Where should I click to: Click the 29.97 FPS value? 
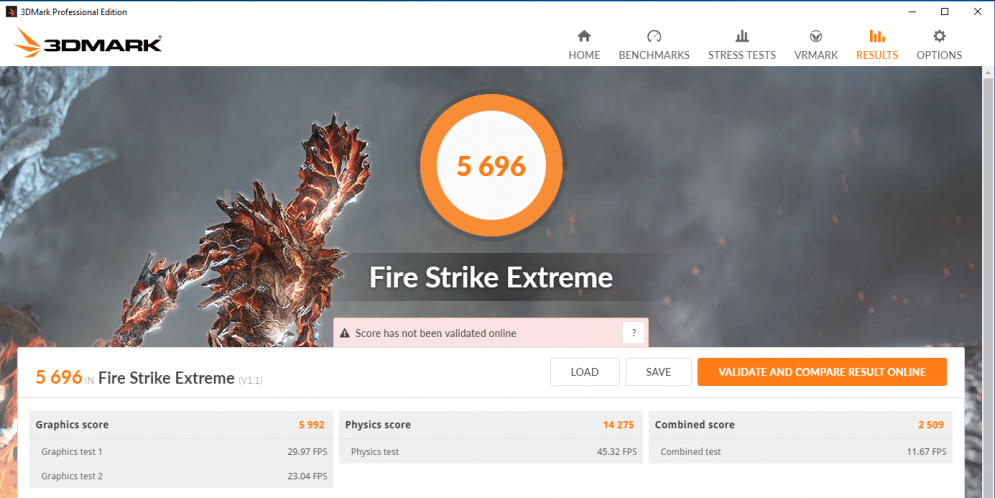click(307, 452)
